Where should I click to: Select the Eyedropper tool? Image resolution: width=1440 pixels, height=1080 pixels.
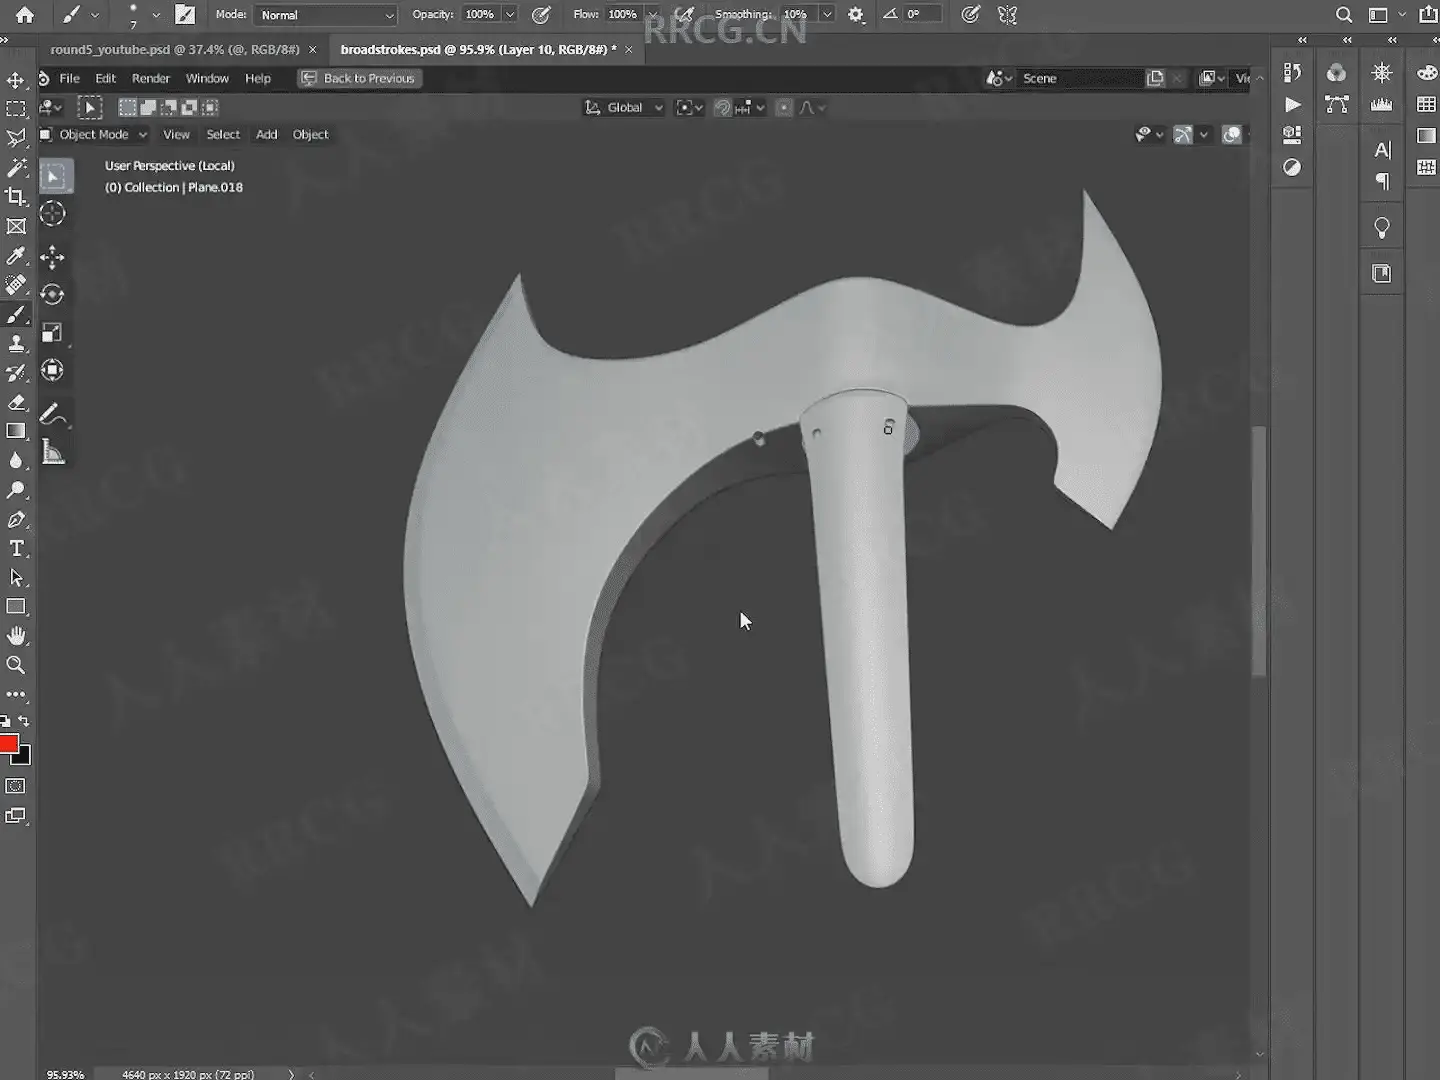pyautogui.click(x=16, y=256)
